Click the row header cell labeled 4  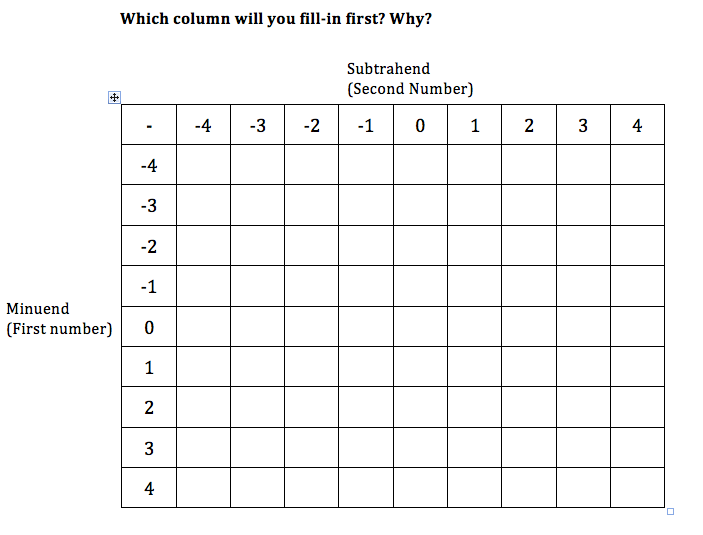point(149,488)
